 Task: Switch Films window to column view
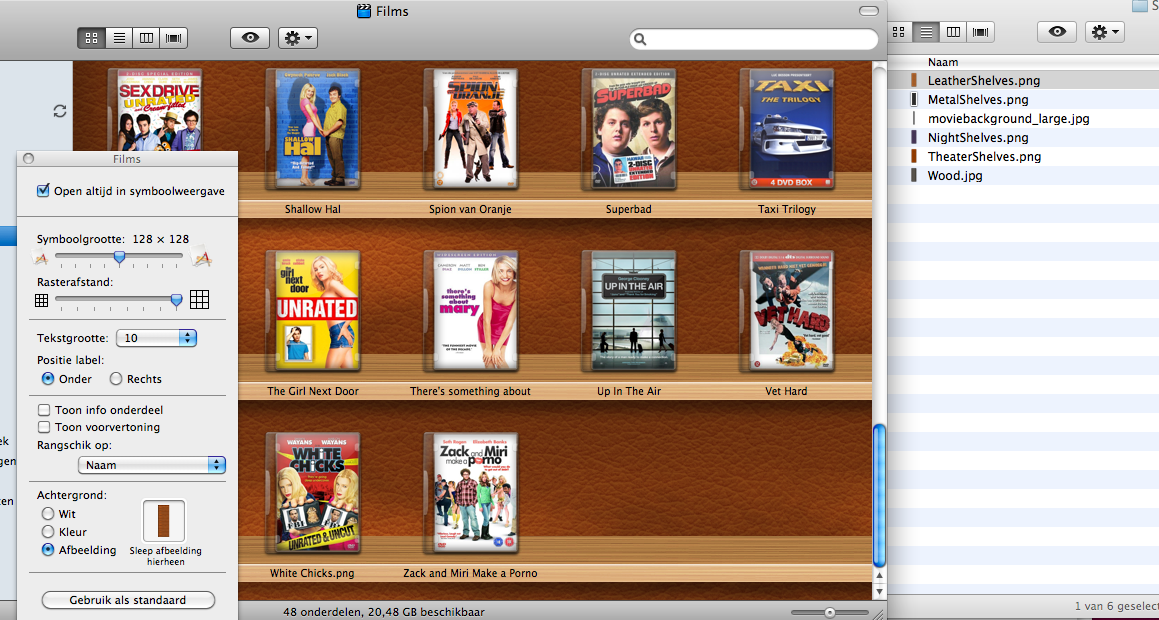[146, 38]
